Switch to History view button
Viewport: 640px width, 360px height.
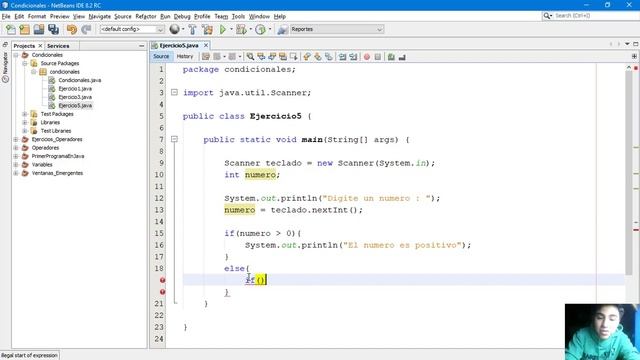pyautogui.click(x=185, y=56)
